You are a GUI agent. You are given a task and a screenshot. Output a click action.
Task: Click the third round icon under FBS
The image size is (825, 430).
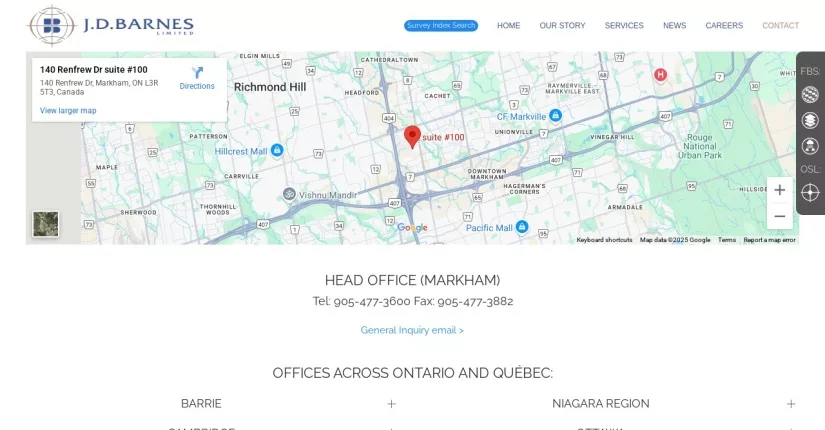810,146
